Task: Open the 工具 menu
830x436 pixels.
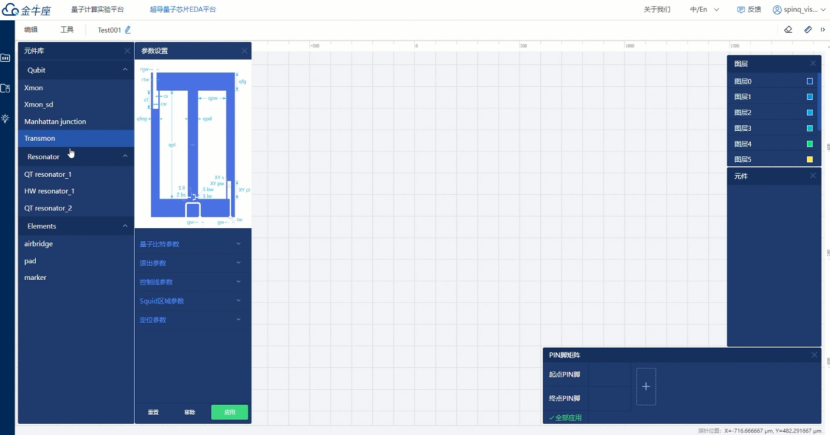Action: (67, 30)
